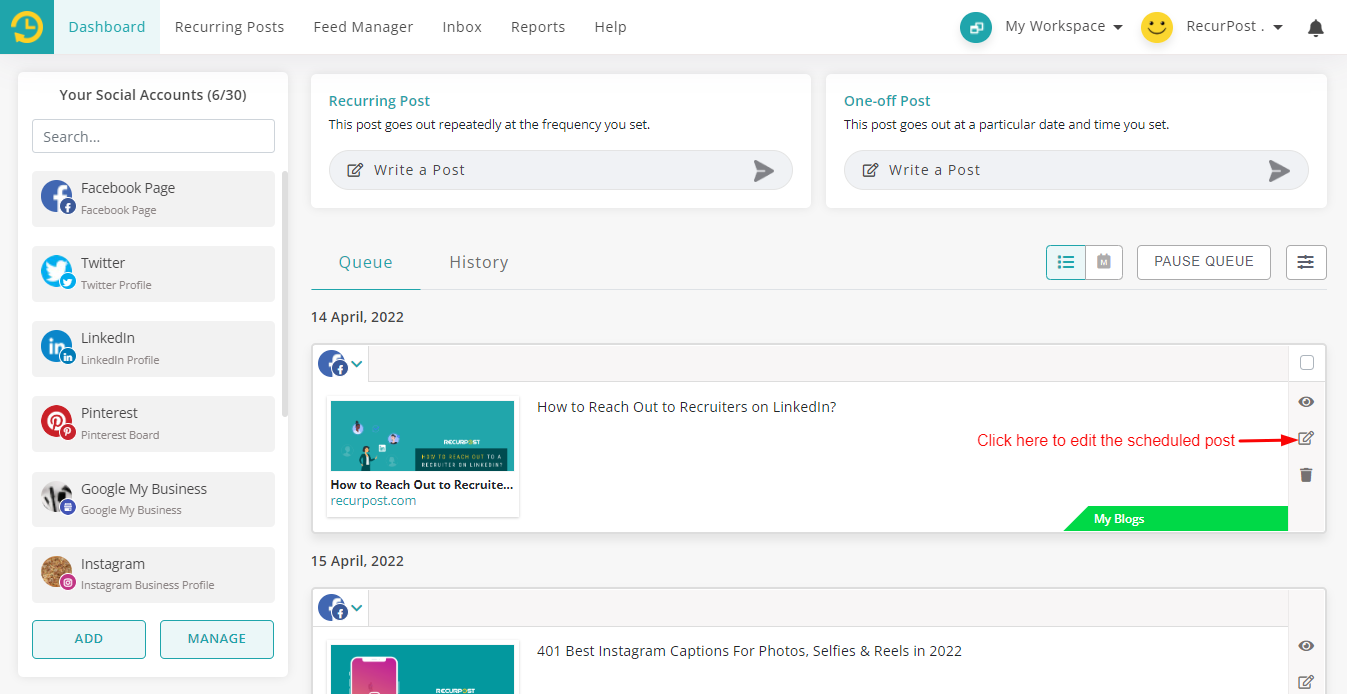1347x694 pixels.
Task: Open the notifications bell
Action: [1316, 28]
